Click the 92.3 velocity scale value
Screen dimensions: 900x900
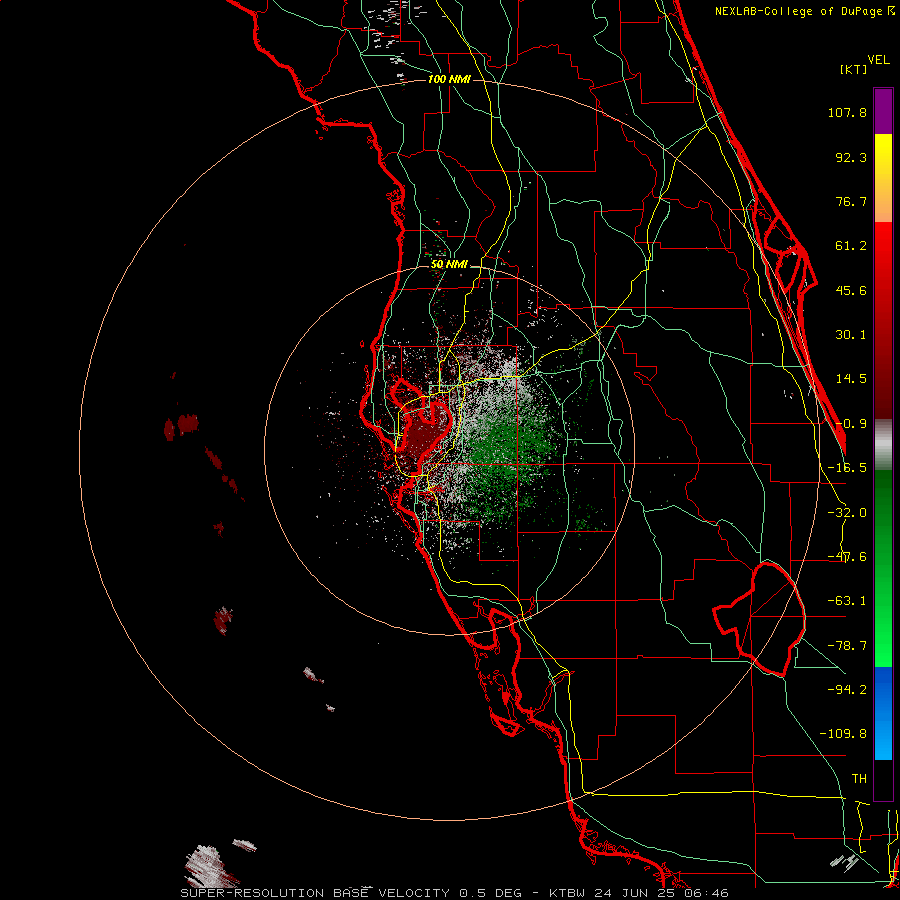click(x=851, y=157)
